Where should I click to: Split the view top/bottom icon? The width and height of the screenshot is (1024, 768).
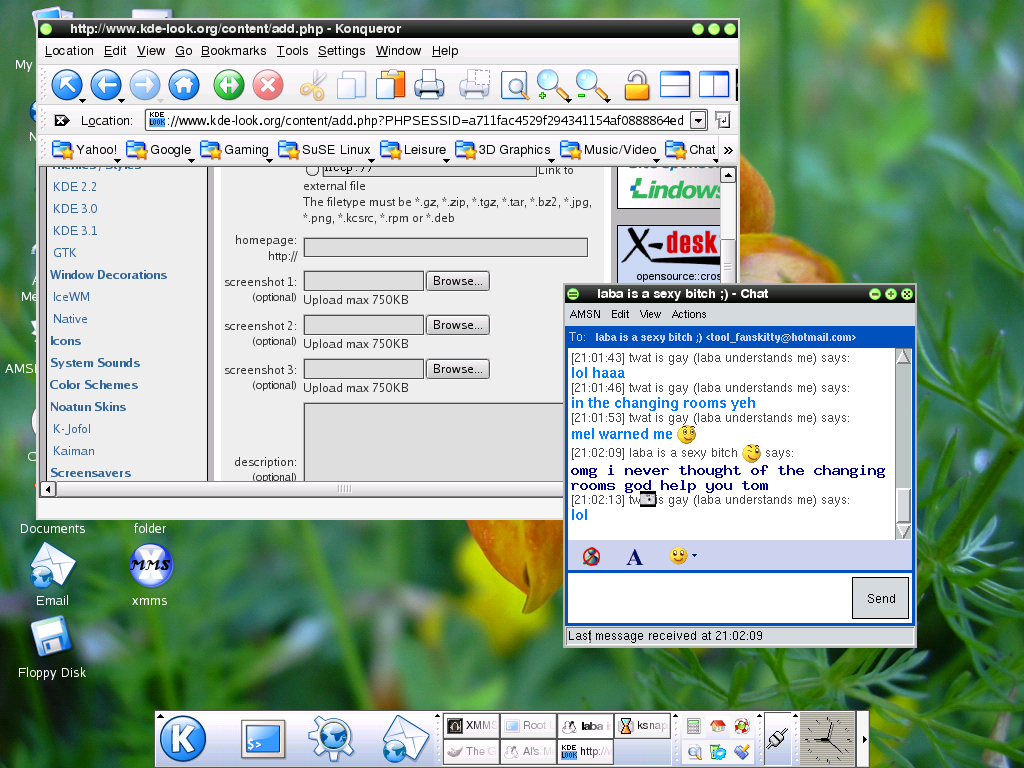pyautogui.click(x=675, y=85)
